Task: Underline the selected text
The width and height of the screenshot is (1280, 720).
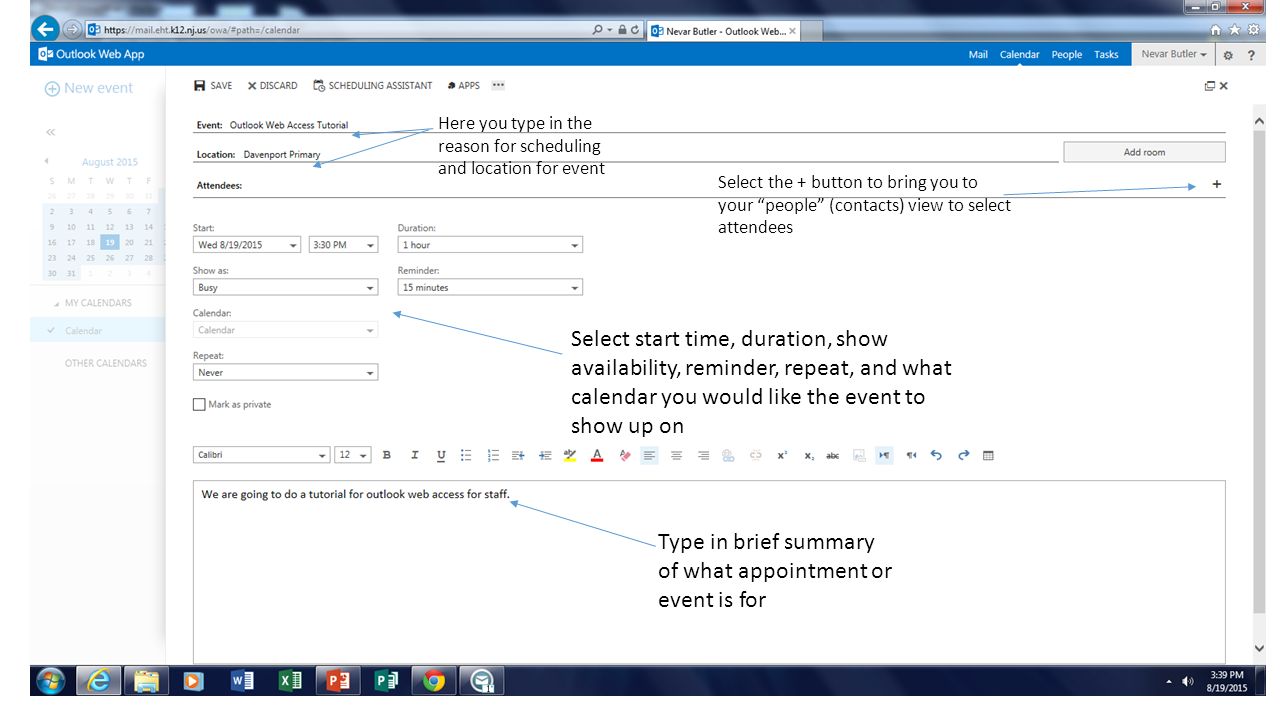Action: 441,455
